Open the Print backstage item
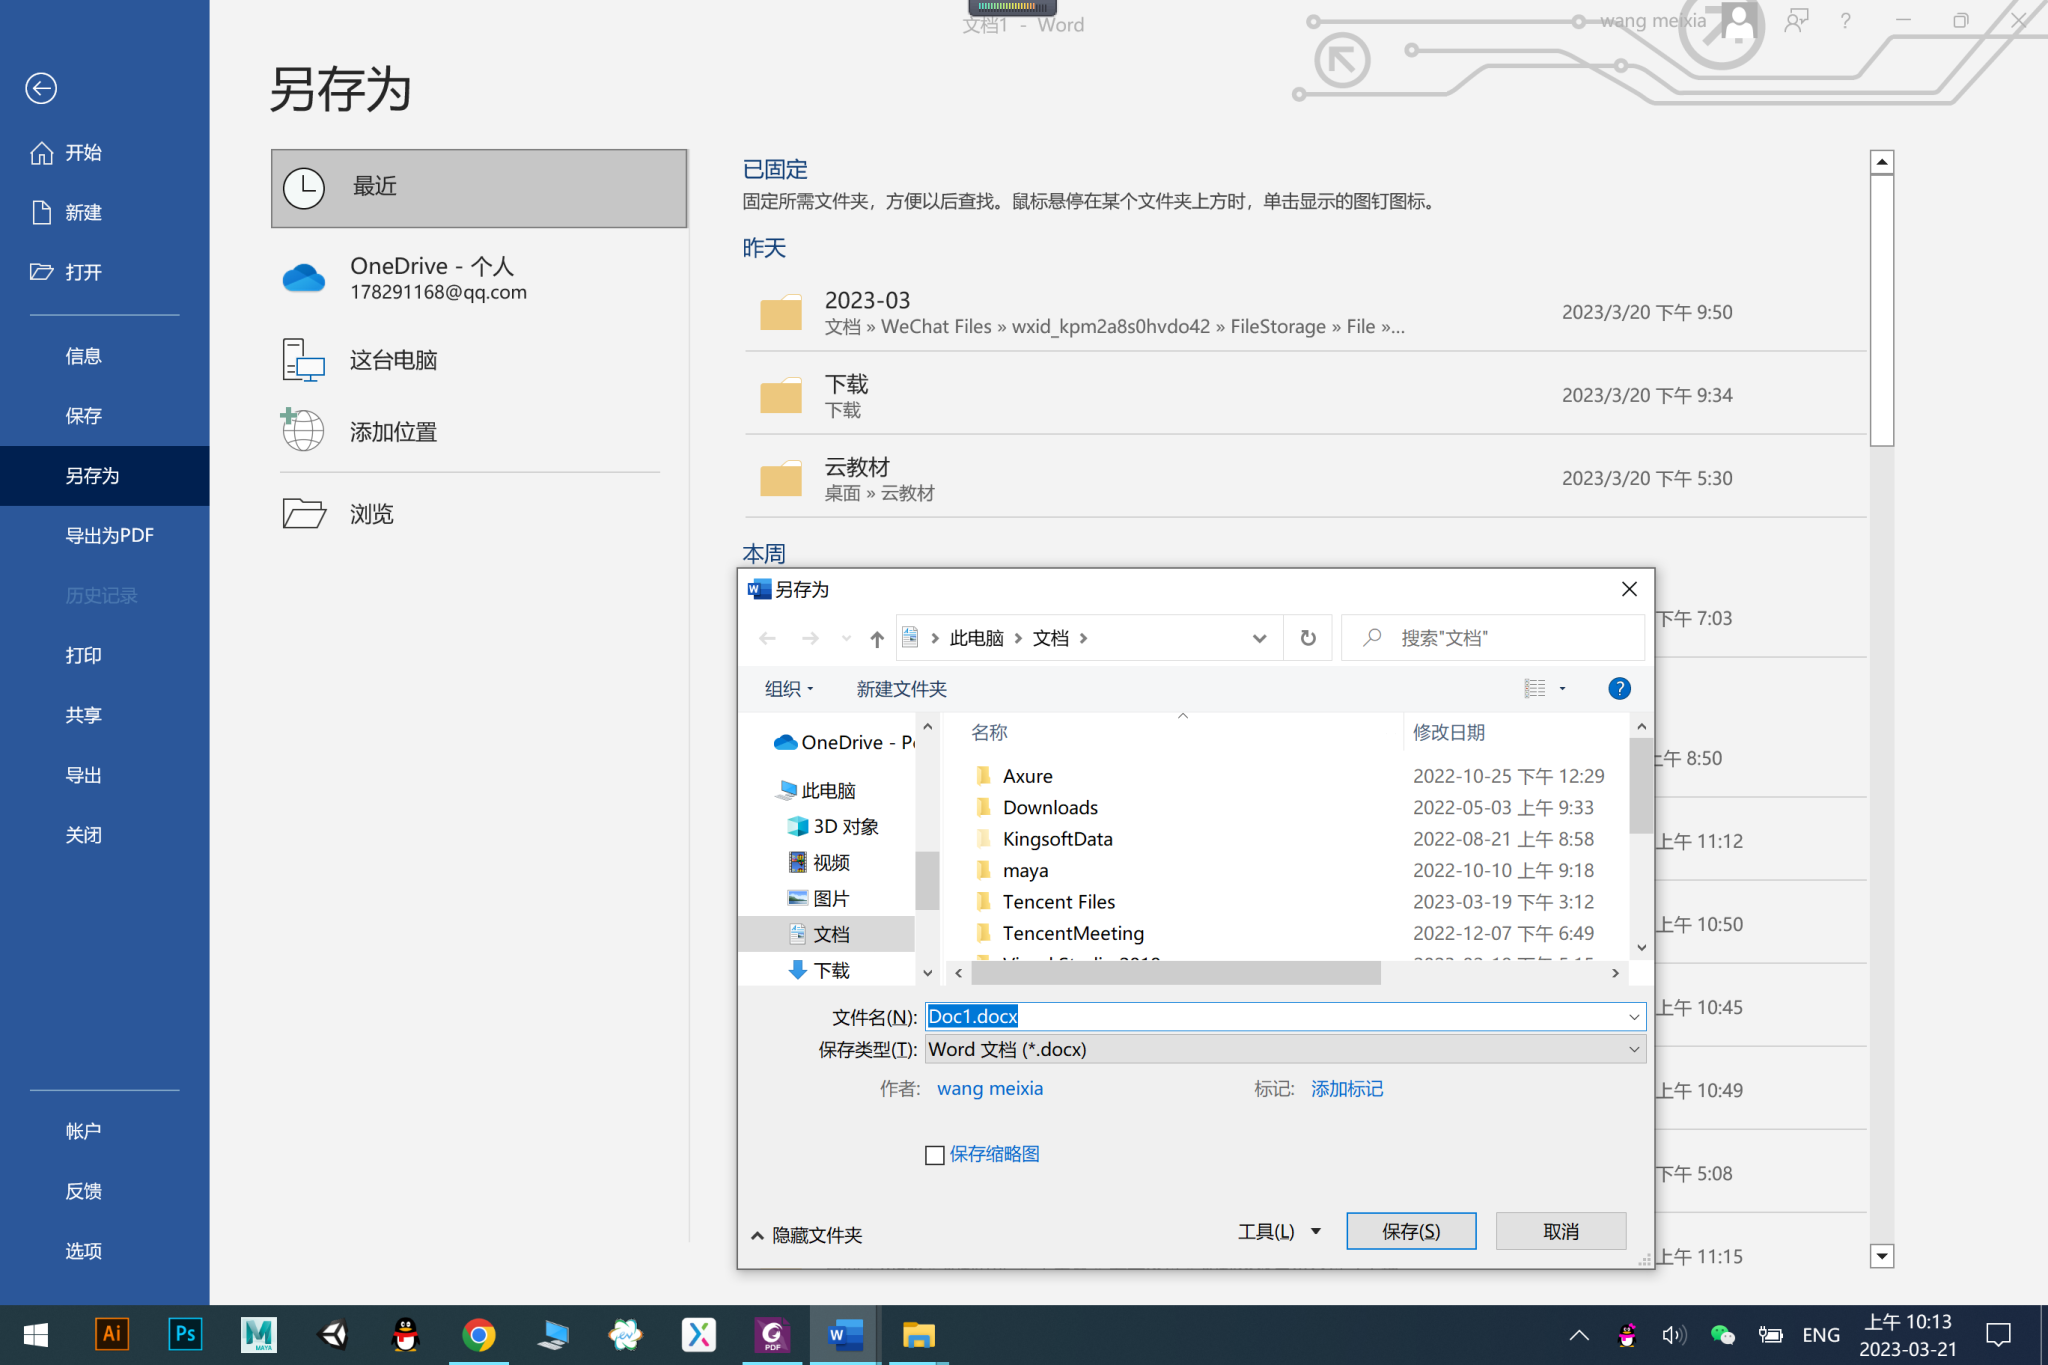 [x=83, y=655]
